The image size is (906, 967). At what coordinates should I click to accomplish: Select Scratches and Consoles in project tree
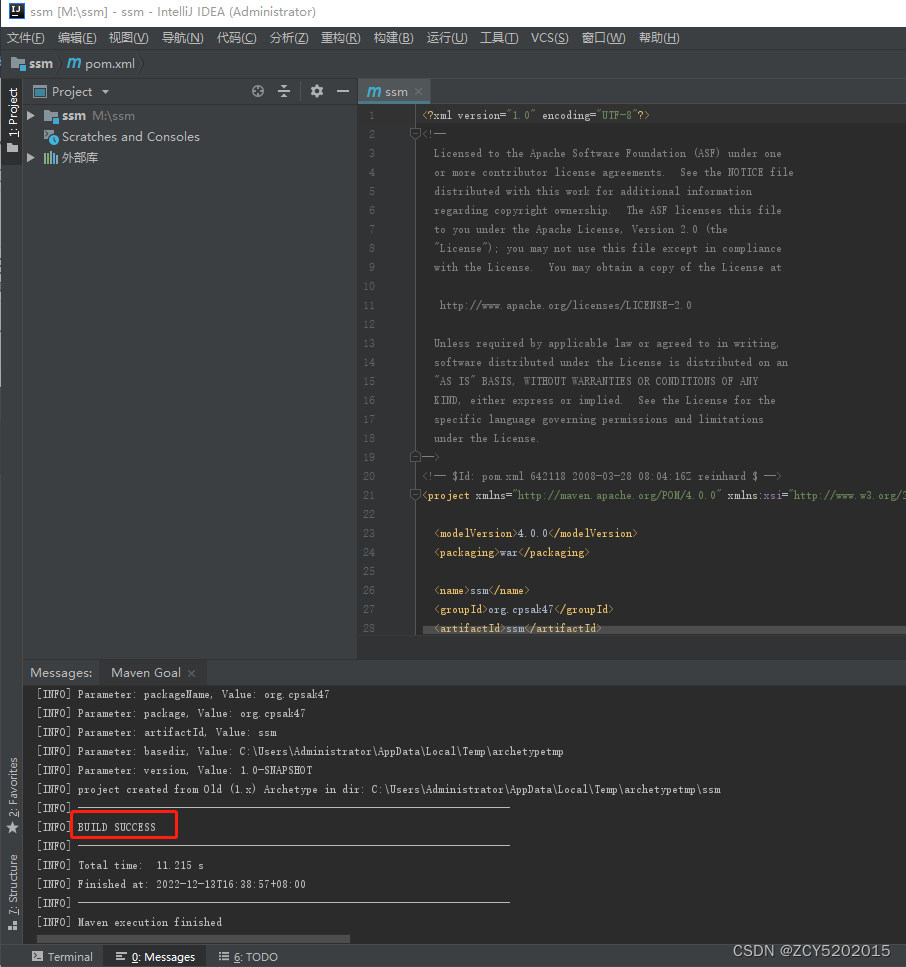131,137
